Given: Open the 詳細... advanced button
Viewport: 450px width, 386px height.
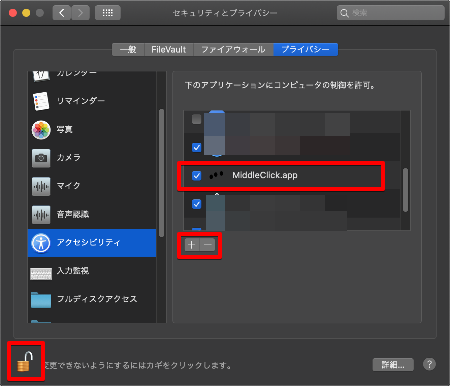Looking at the screenshot, I should [x=393, y=365].
